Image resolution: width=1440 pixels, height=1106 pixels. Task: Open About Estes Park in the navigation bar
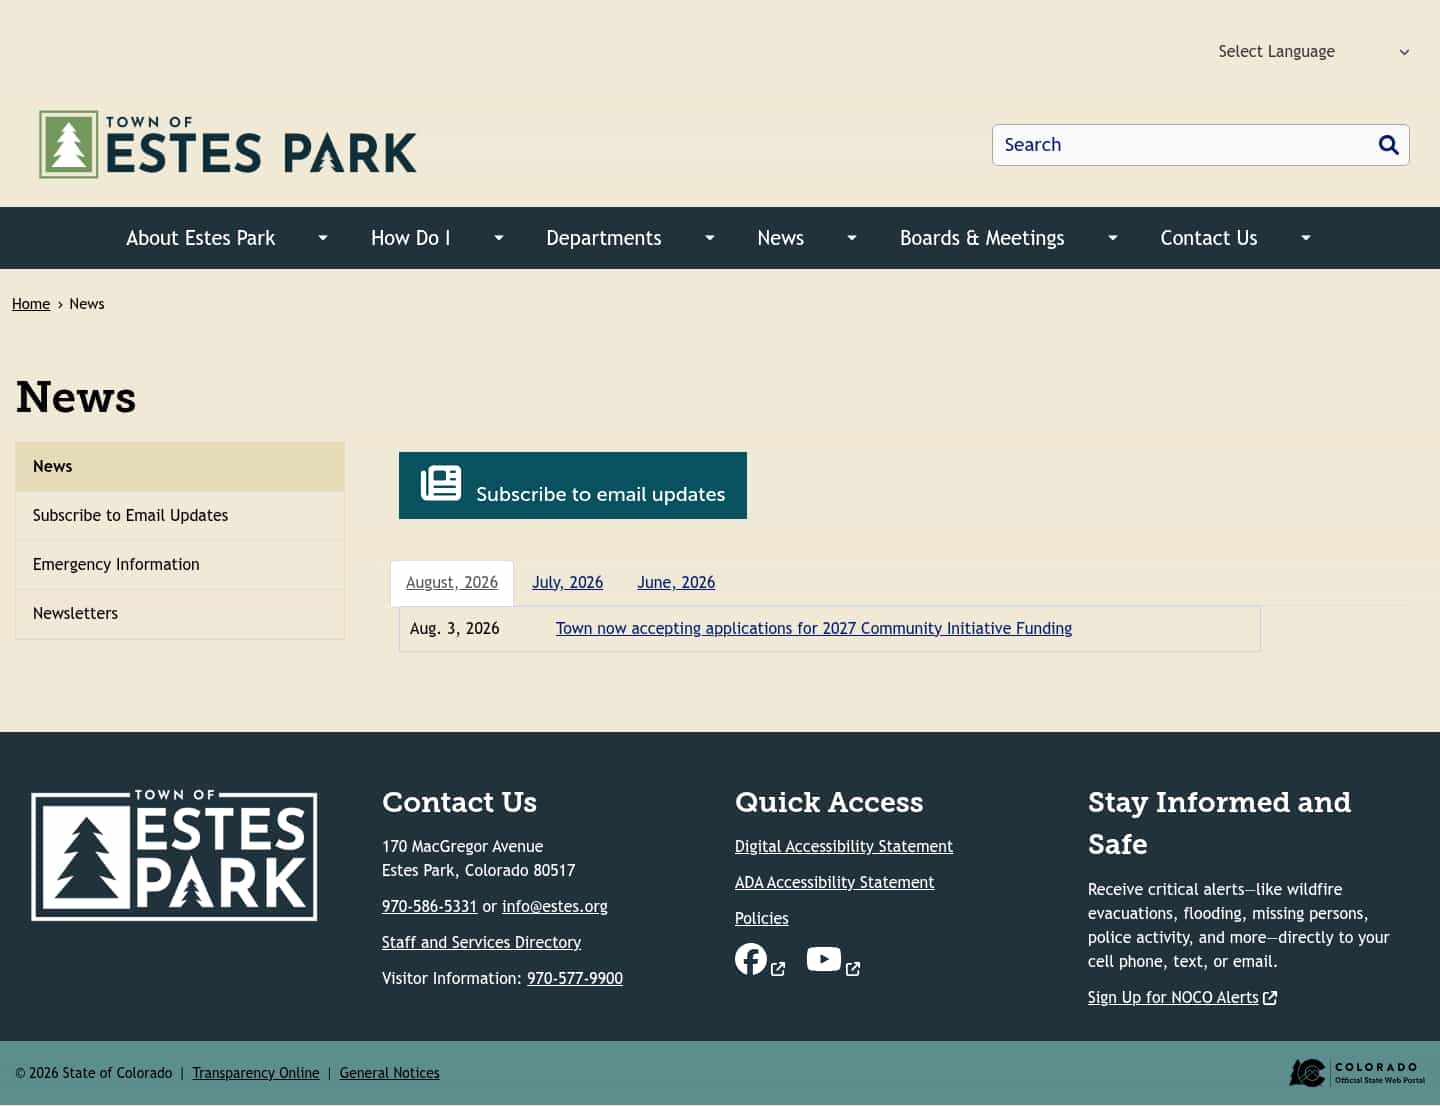(200, 238)
